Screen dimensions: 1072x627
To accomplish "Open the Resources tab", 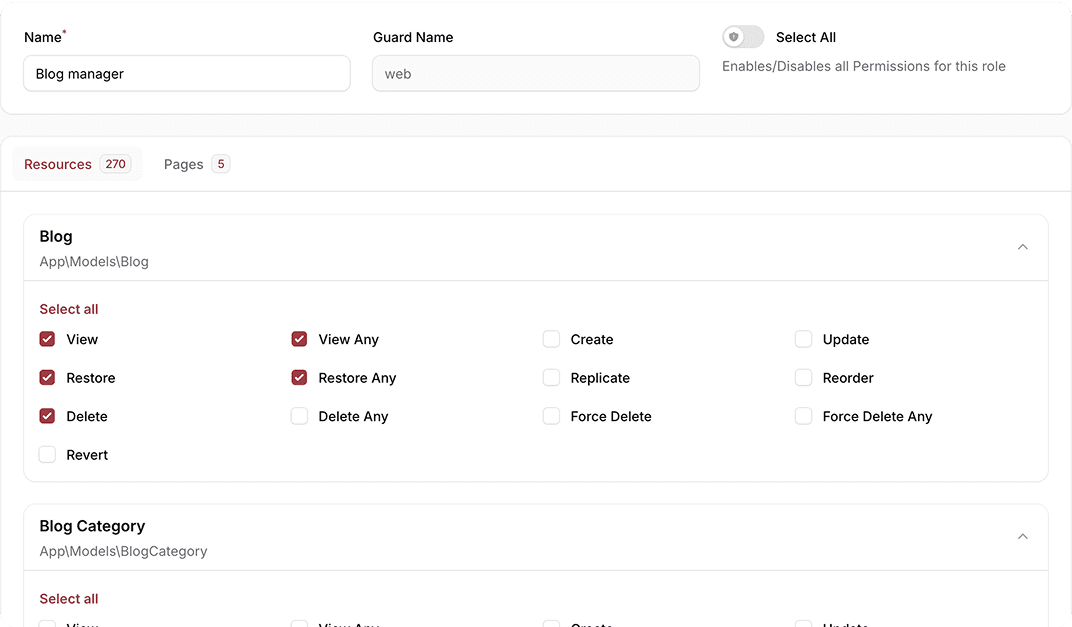I will pos(77,164).
